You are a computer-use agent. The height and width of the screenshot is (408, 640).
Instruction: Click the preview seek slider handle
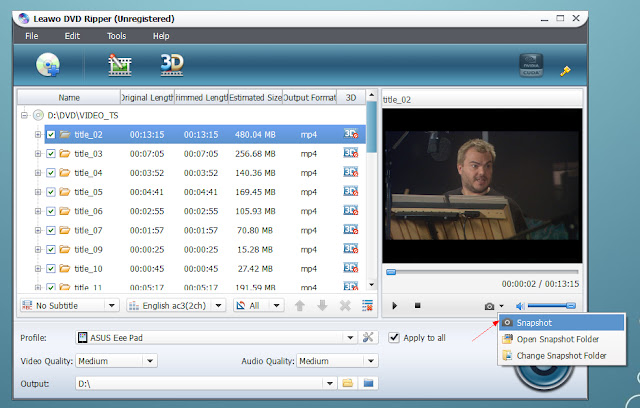point(391,272)
